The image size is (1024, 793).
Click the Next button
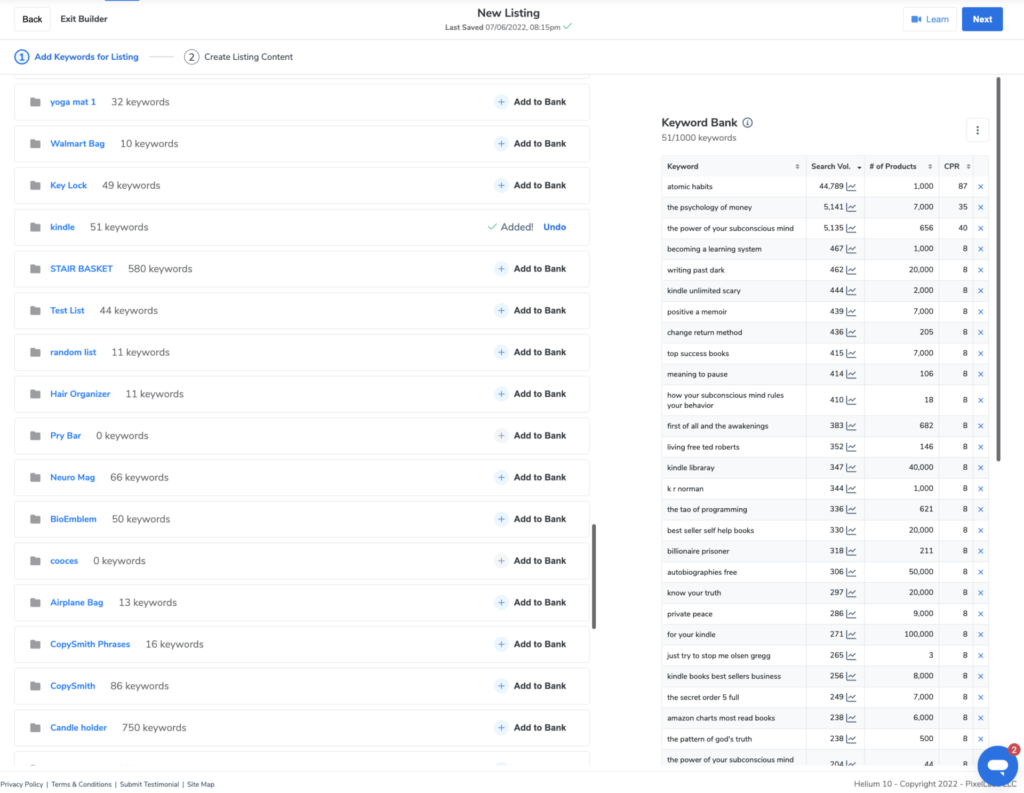coord(982,19)
